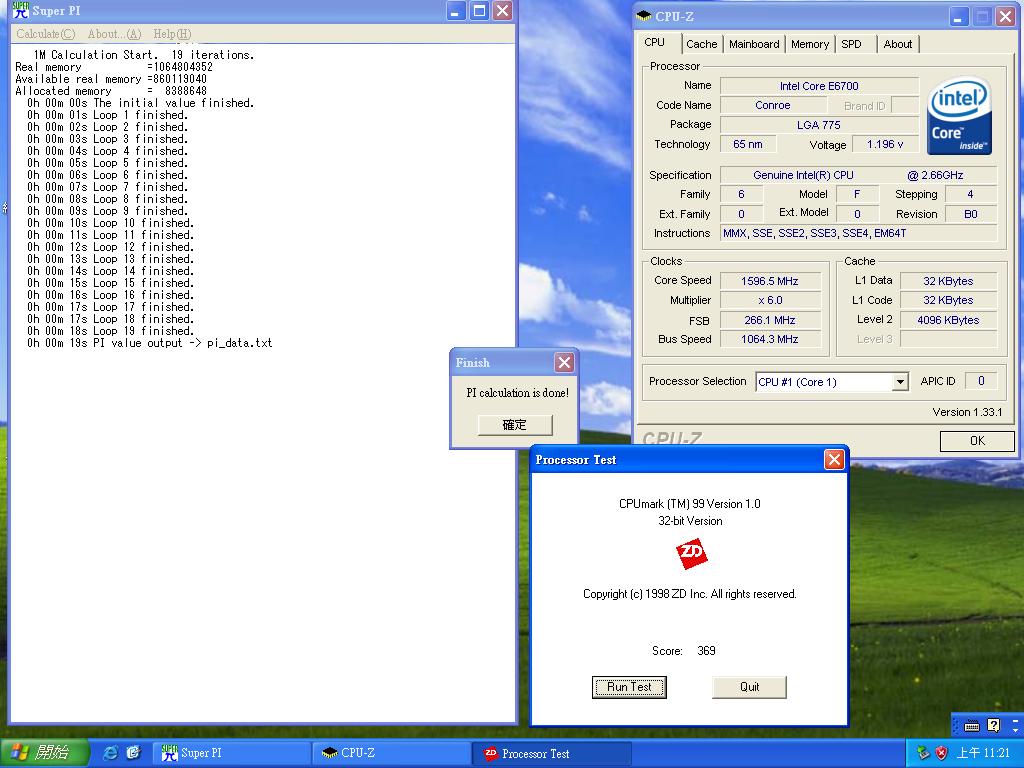Close the CPU-Z window
The width and height of the screenshot is (1024, 768).
pyautogui.click(x=1005, y=17)
